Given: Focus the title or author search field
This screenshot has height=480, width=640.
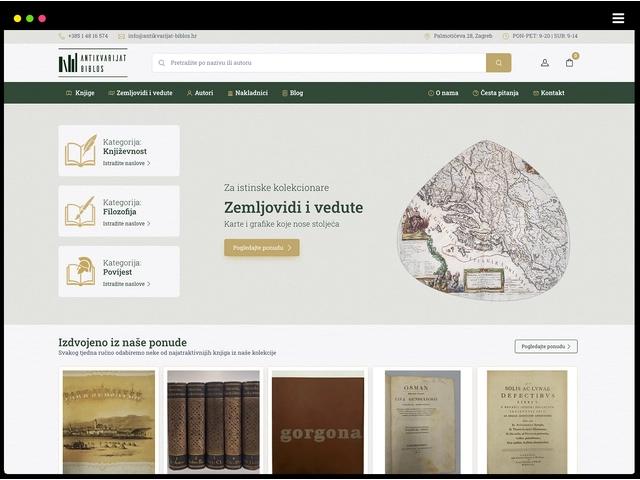Looking at the screenshot, I should 320,63.
